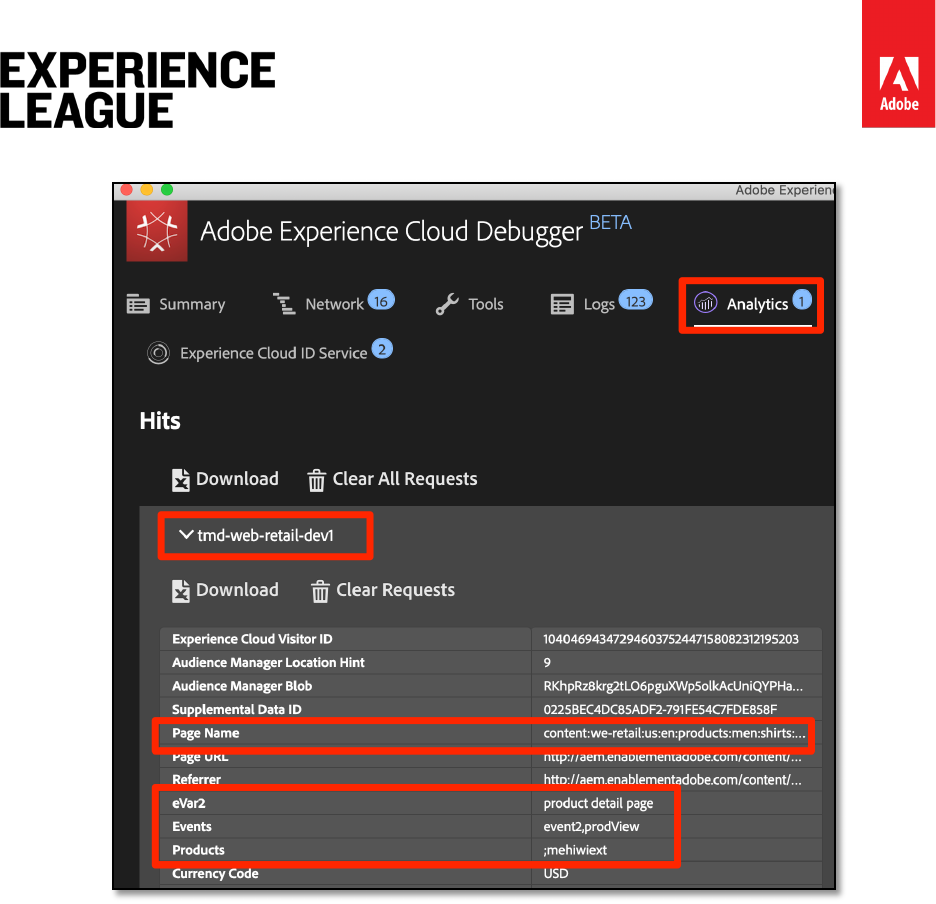Screen dimensions: 936x904
Task: Click the BETA label
Action: pyautogui.click(x=610, y=222)
